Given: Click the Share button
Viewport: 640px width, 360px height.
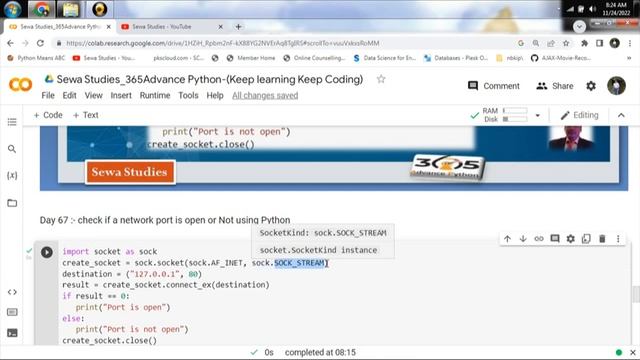Looking at the screenshot, I should click(x=555, y=86).
